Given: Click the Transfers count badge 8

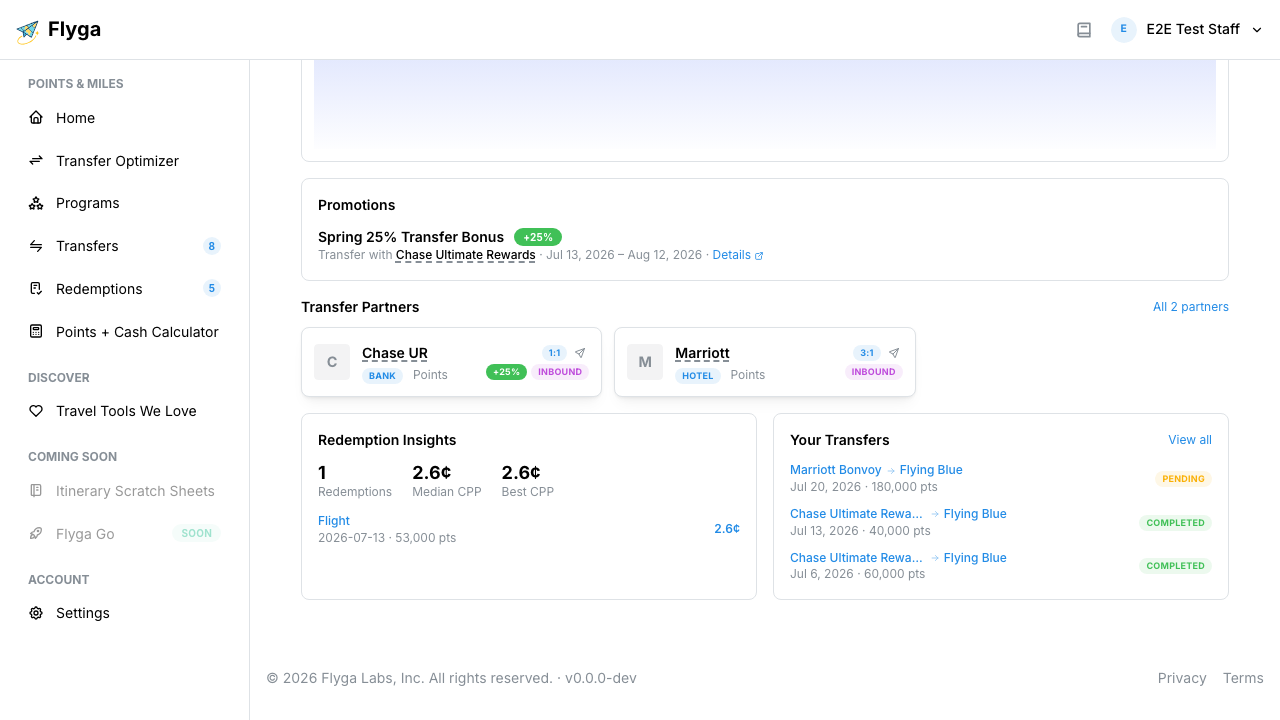Looking at the screenshot, I should coord(211,246).
